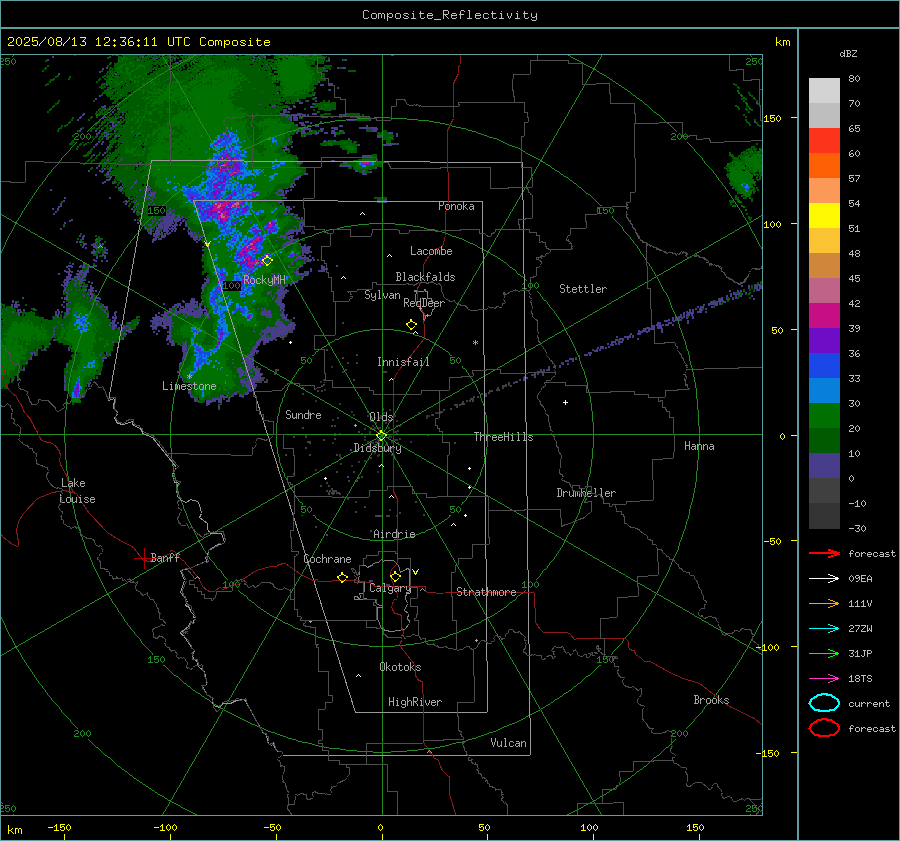Click the Lake Louise label

click(x=77, y=491)
